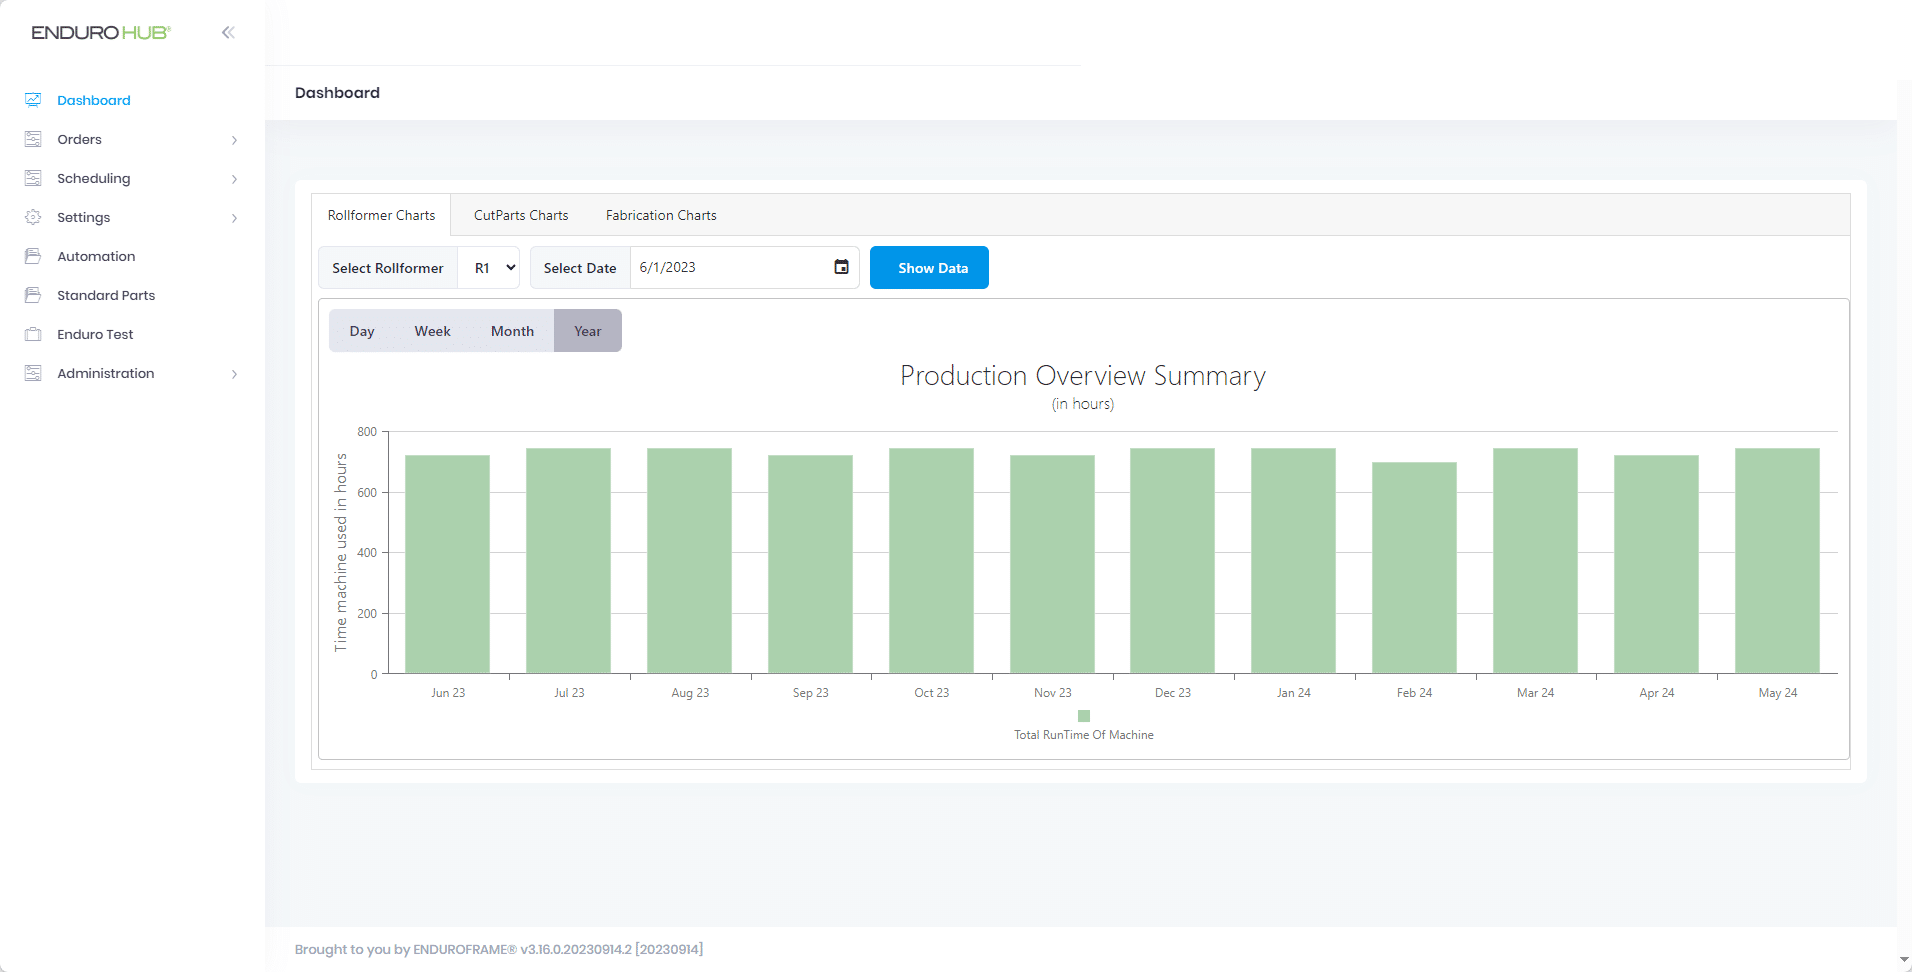Click the Standard Parts icon

pos(33,295)
